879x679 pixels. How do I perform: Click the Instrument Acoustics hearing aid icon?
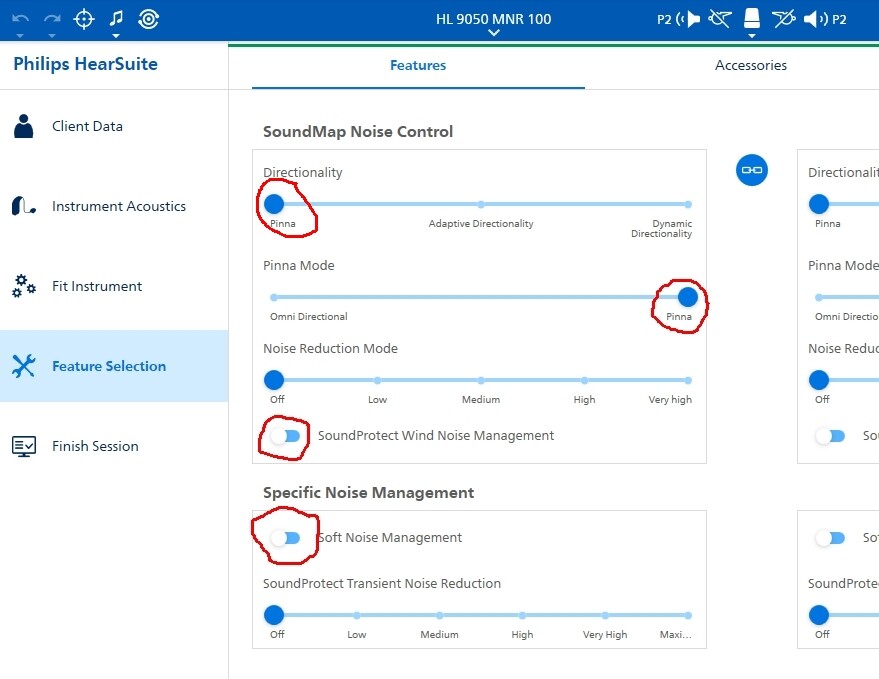[x=24, y=206]
